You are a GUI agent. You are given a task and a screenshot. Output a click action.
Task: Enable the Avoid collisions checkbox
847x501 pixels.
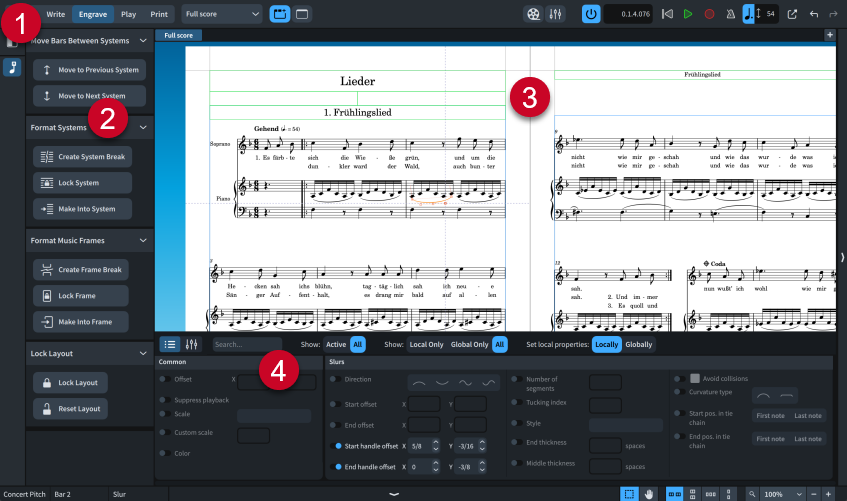[695, 379]
